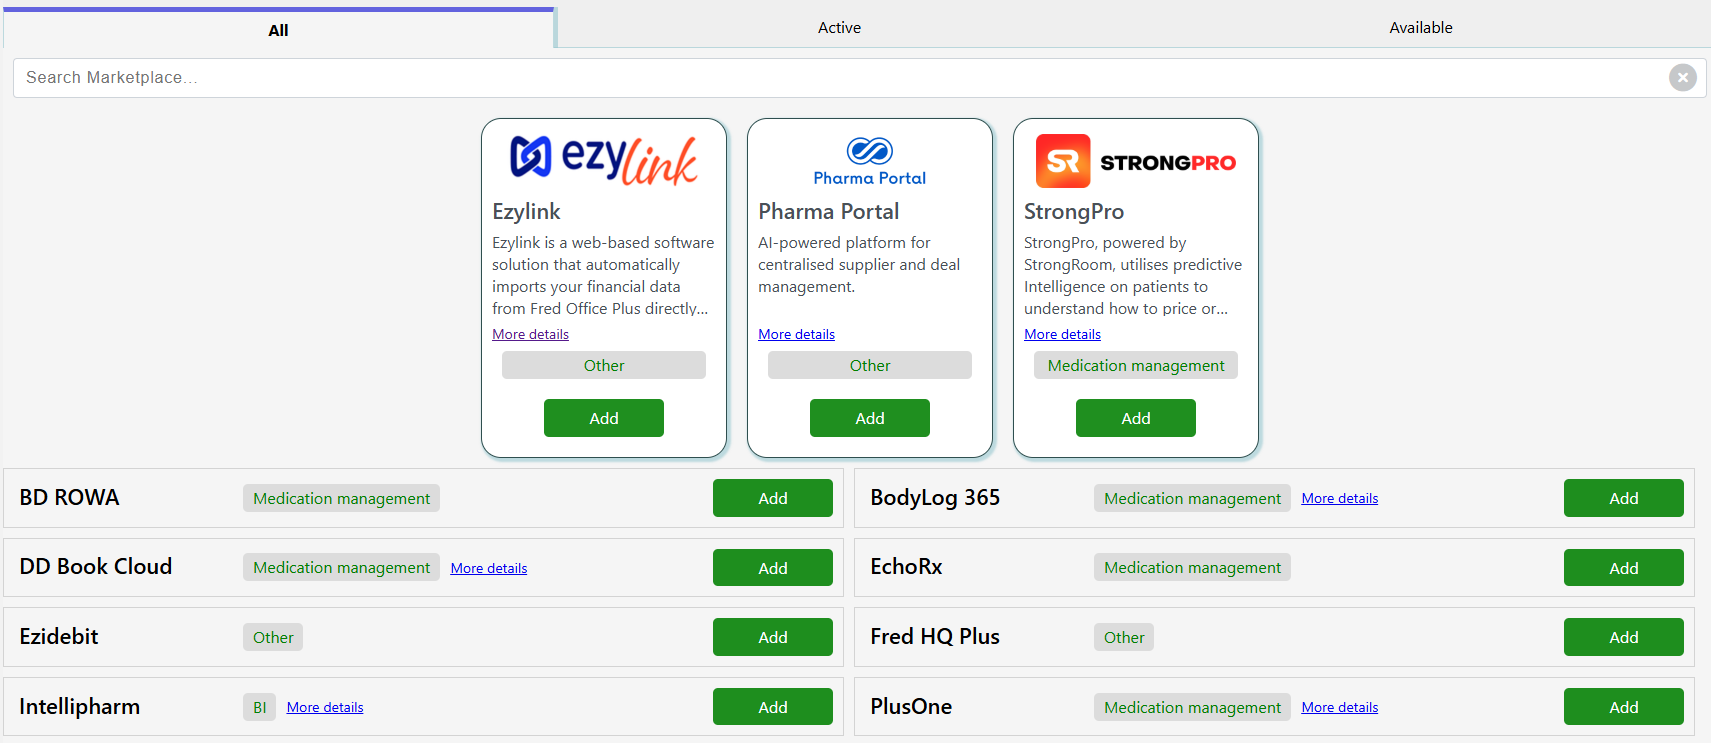Image resolution: width=1711 pixels, height=743 pixels.
Task: Click the BI tag on Intellipharm
Action: pyautogui.click(x=259, y=708)
